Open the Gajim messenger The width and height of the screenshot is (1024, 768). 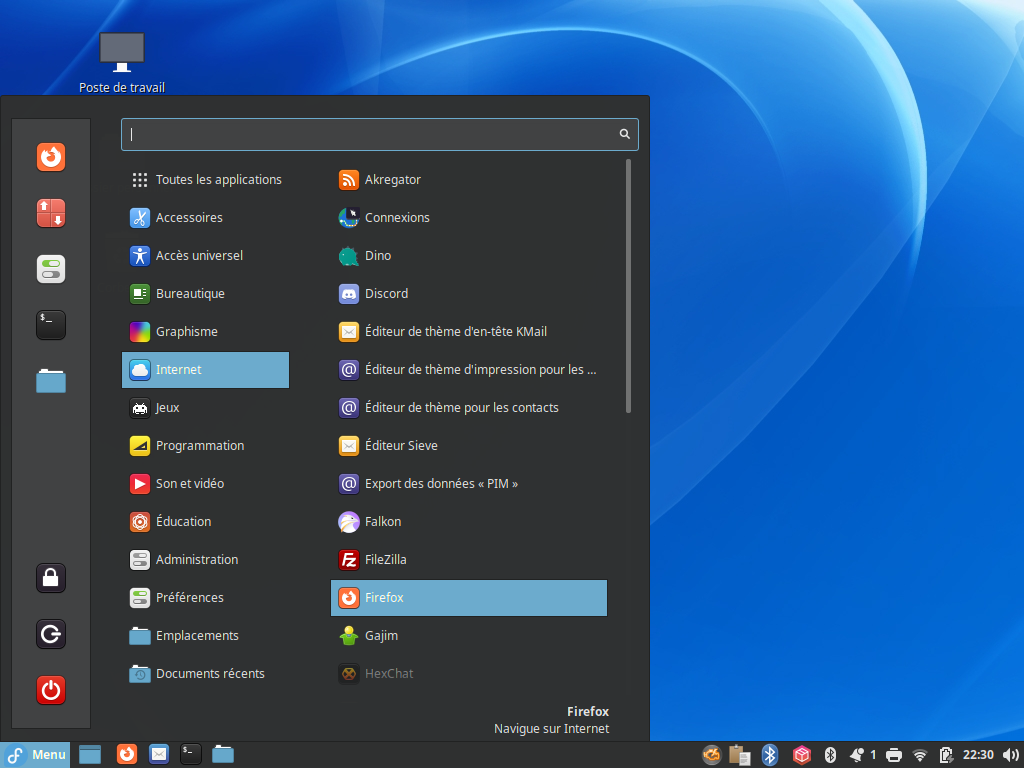coord(469,635)
